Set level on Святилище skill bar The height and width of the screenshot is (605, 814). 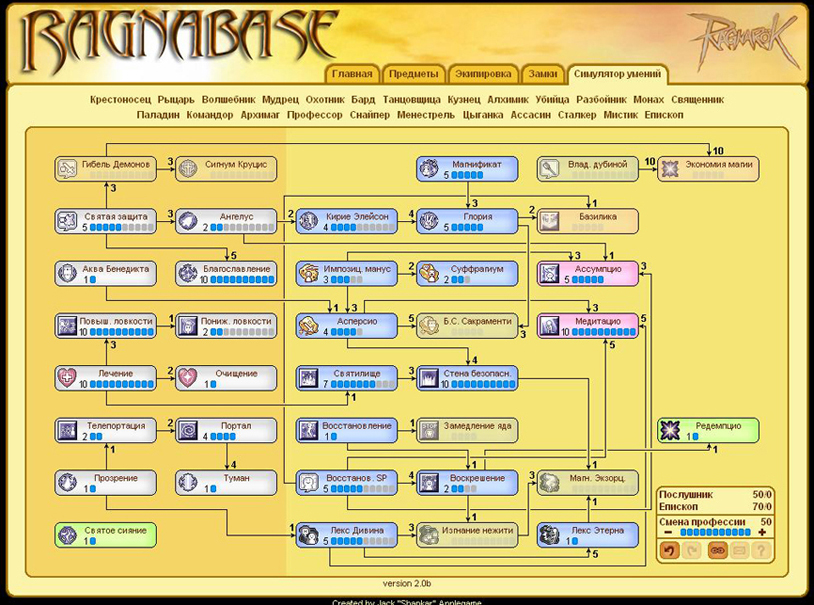point(362,384)
